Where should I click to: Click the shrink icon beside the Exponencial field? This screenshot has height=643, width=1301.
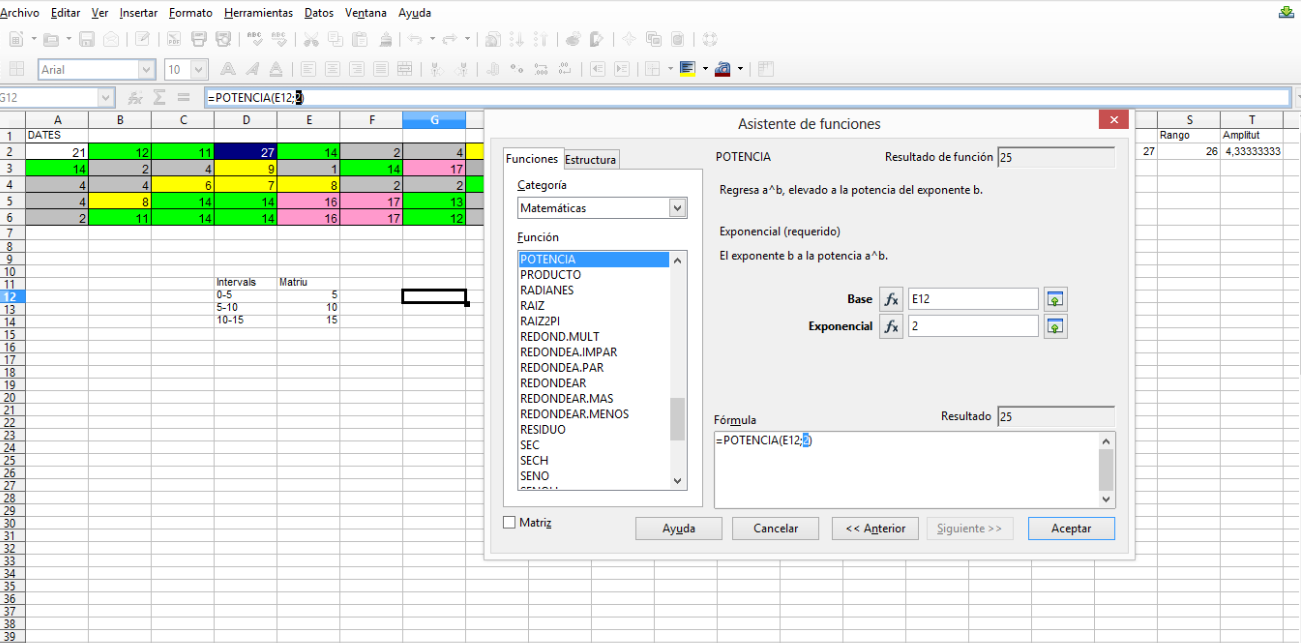(1055, 327)
